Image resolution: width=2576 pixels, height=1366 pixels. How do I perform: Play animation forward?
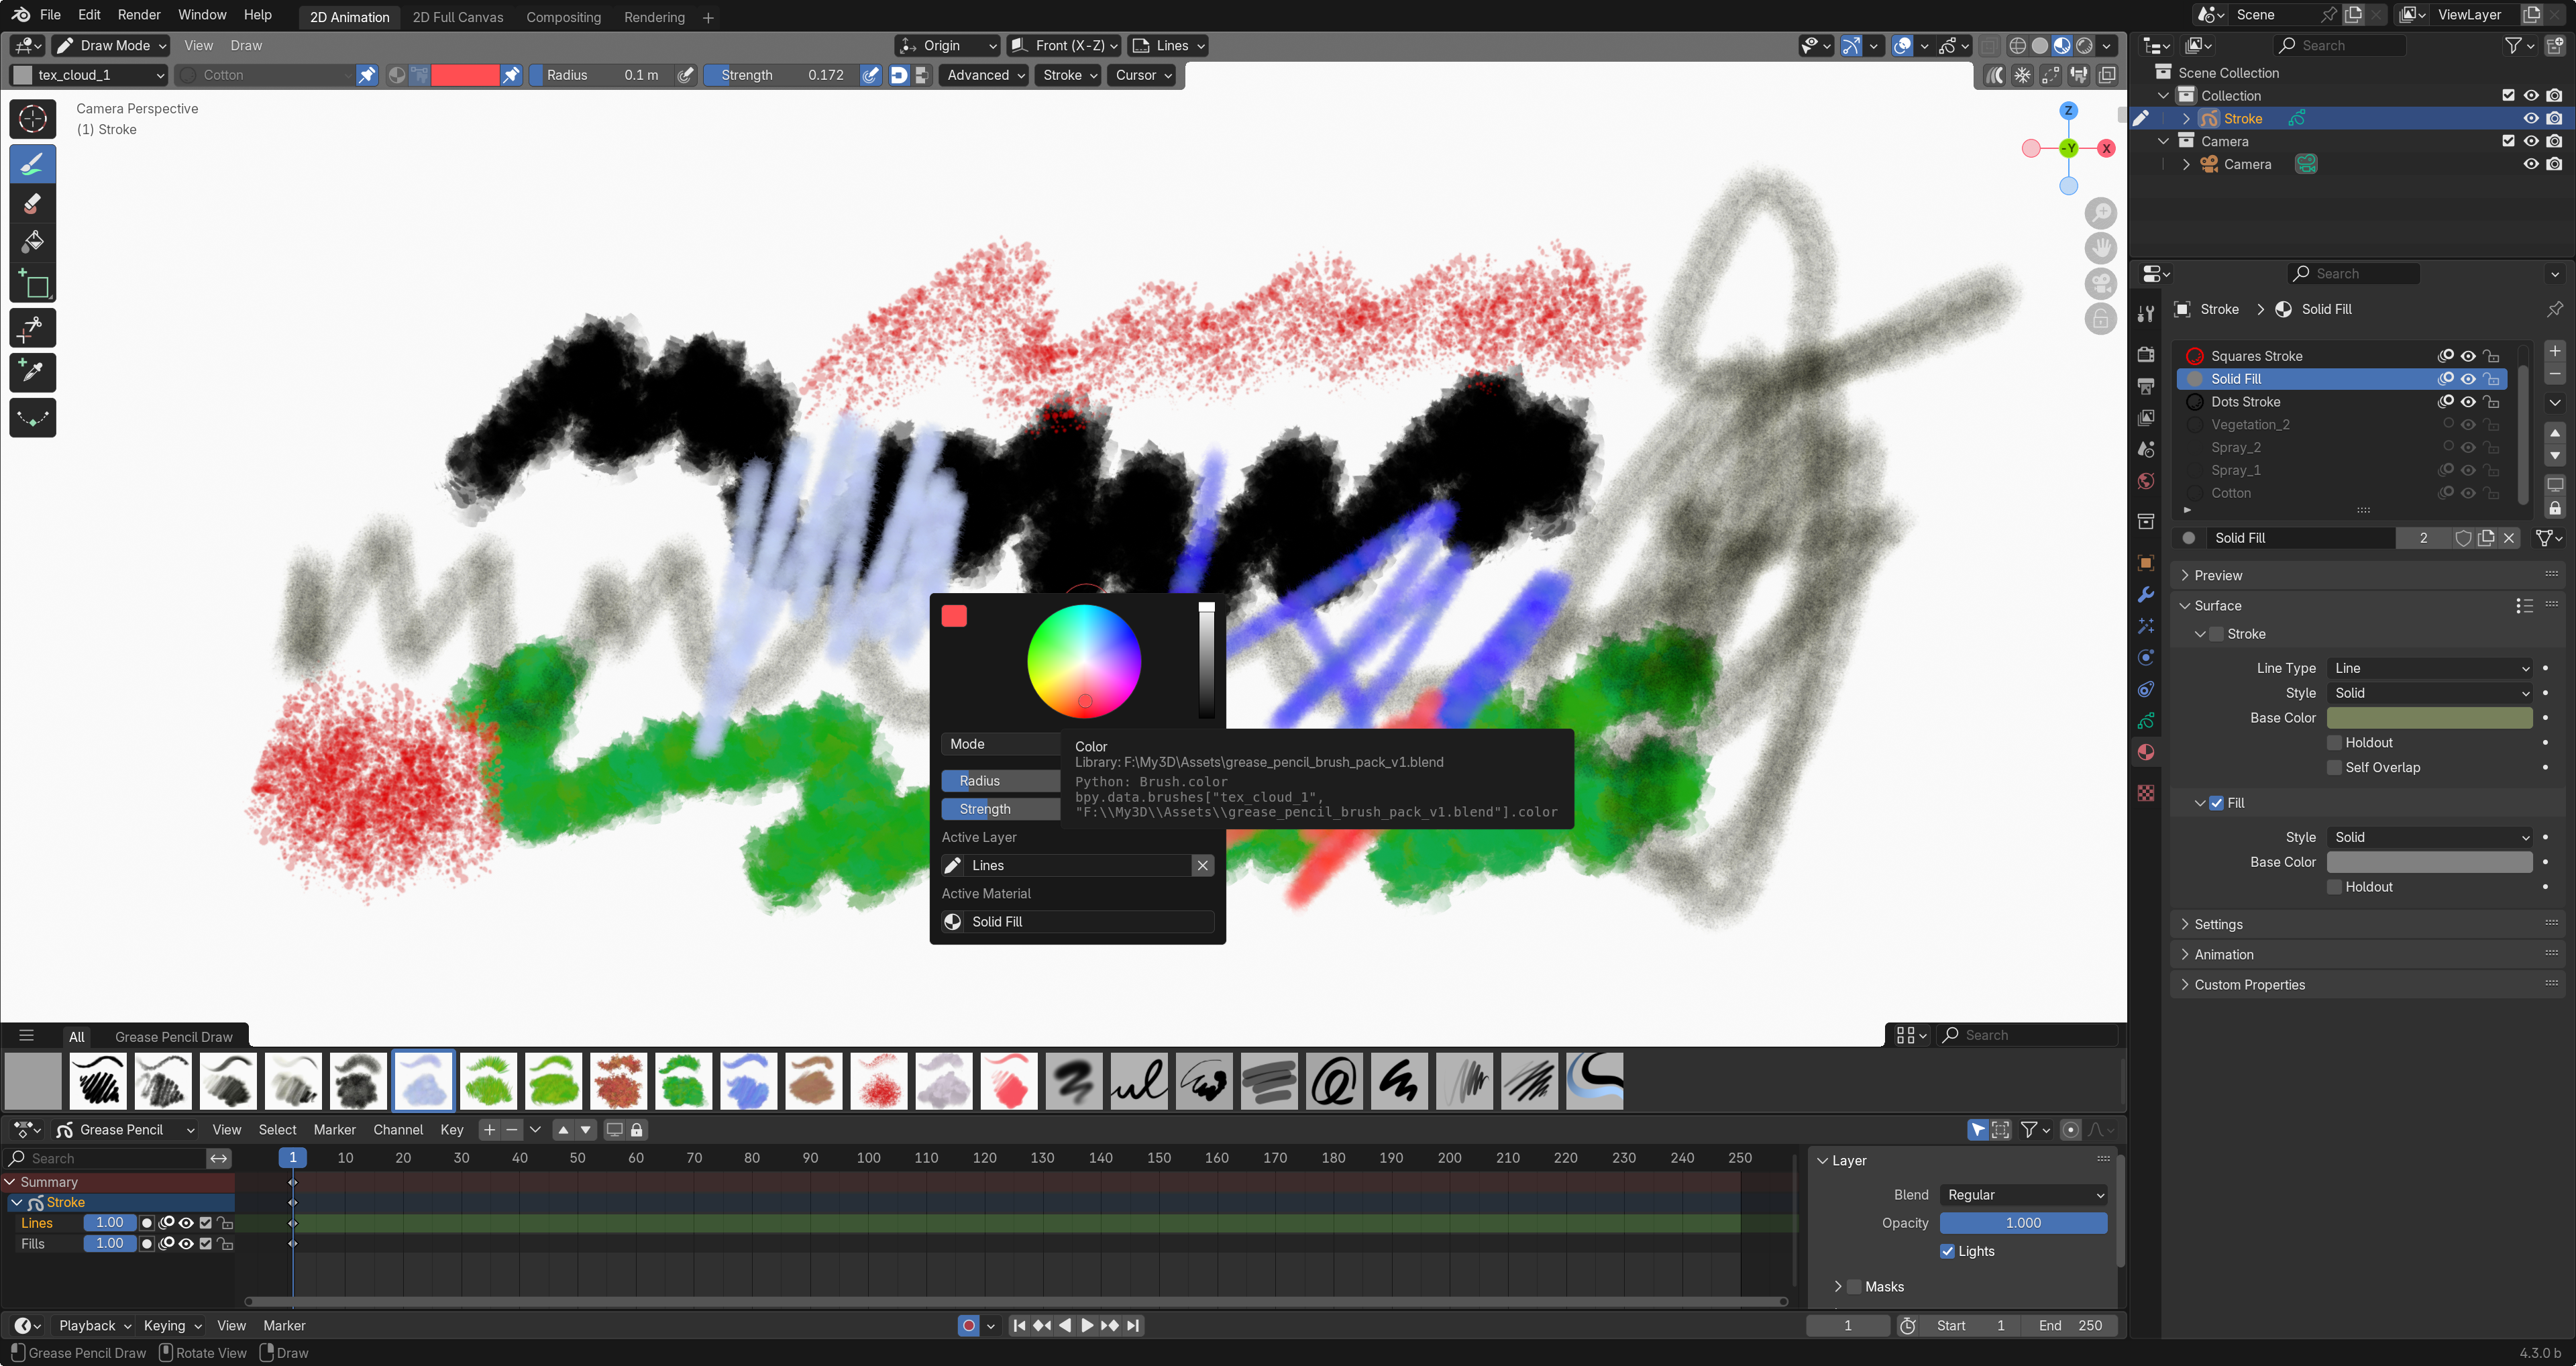(x=1087, y=1325)
